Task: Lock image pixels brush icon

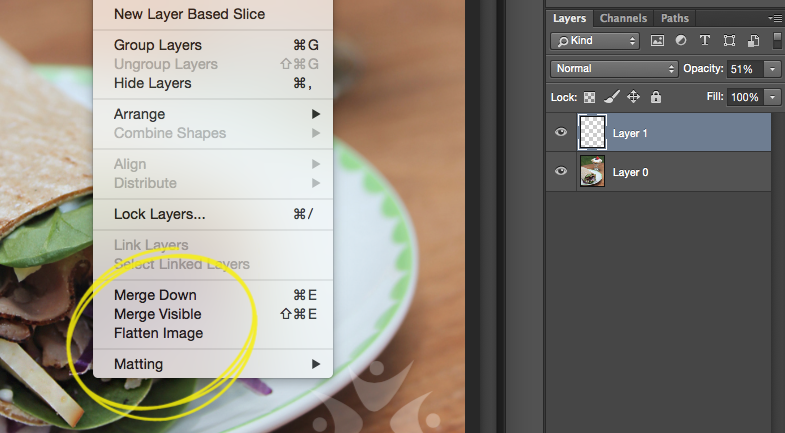Action: point(611,97)
